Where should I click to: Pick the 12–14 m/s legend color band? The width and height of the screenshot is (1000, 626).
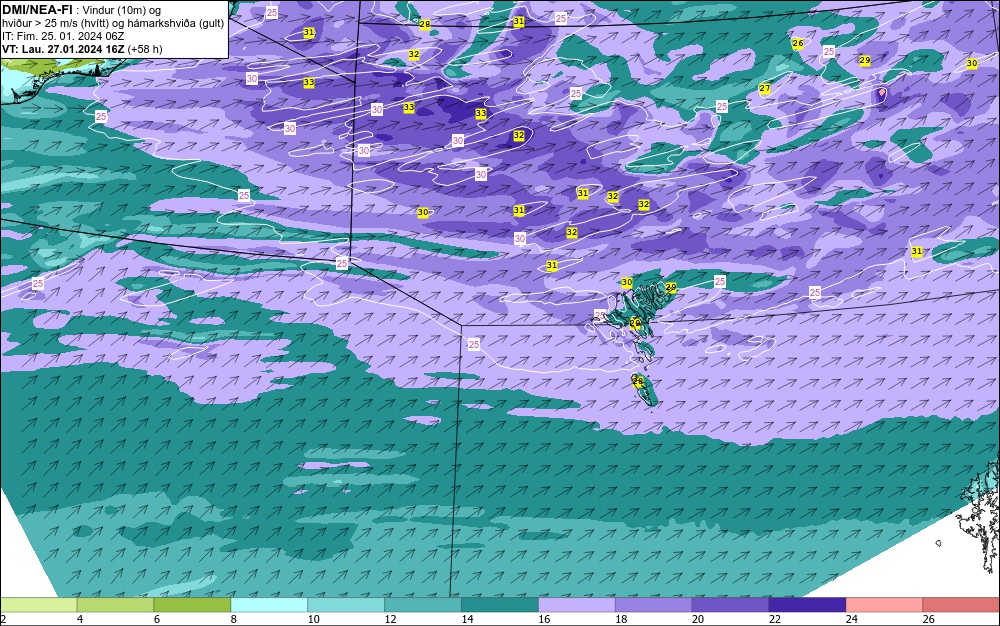click(423, 605)
